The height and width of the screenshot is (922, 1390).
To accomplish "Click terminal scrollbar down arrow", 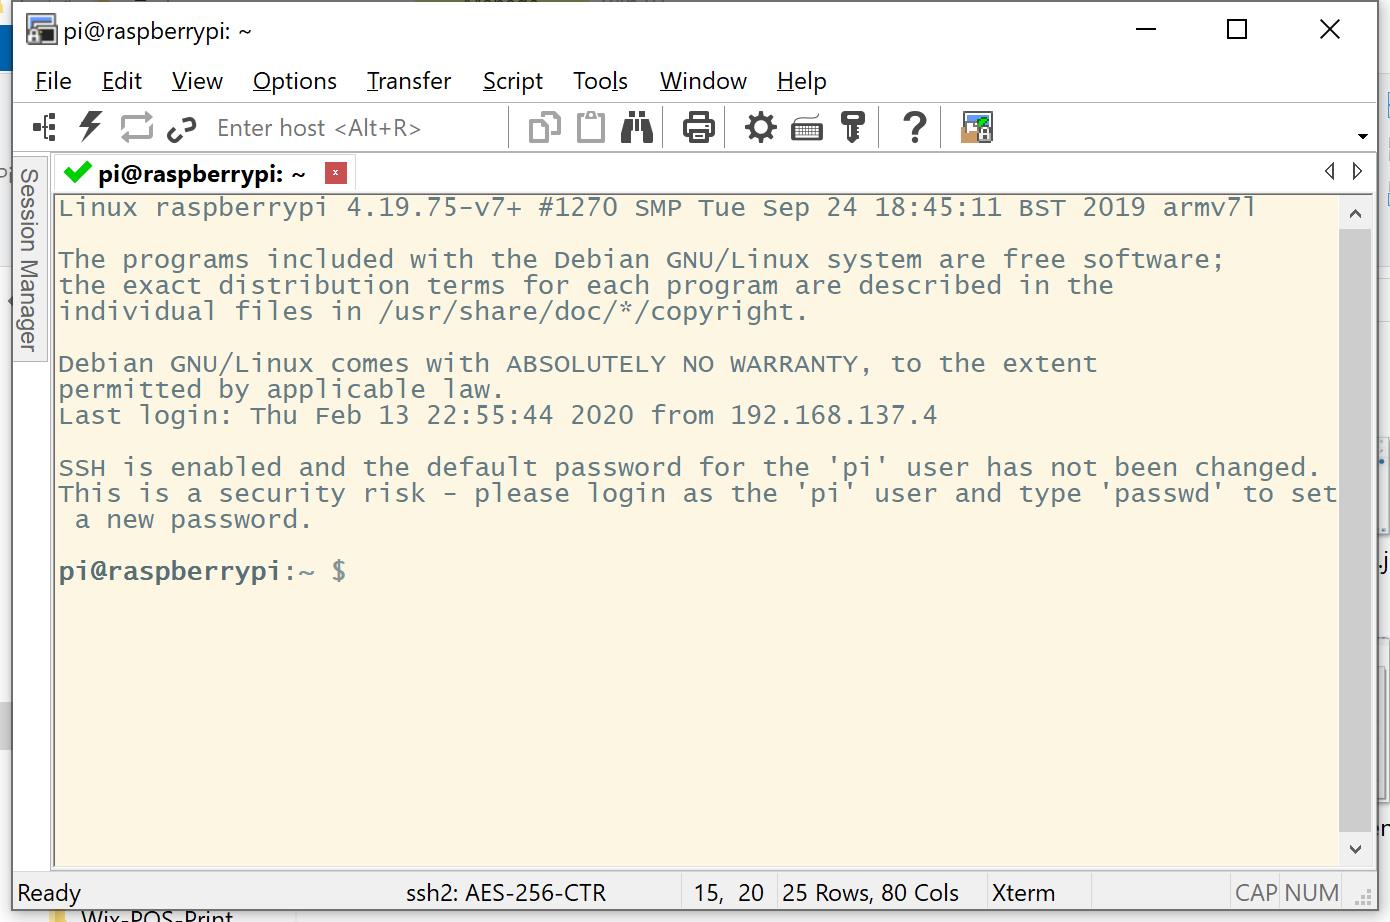I will tap(1355, 849).
